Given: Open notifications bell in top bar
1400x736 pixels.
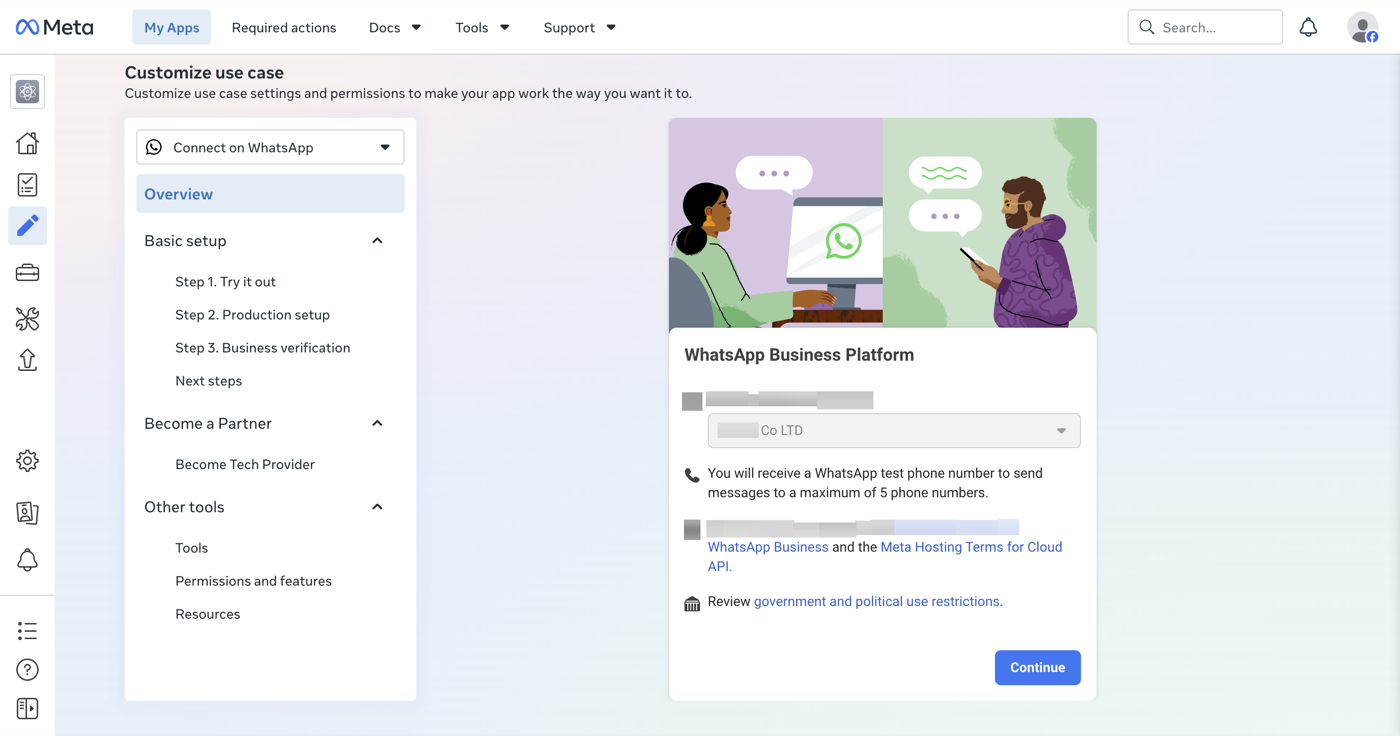Looking at the screenshot, I should coord(1308,27).
